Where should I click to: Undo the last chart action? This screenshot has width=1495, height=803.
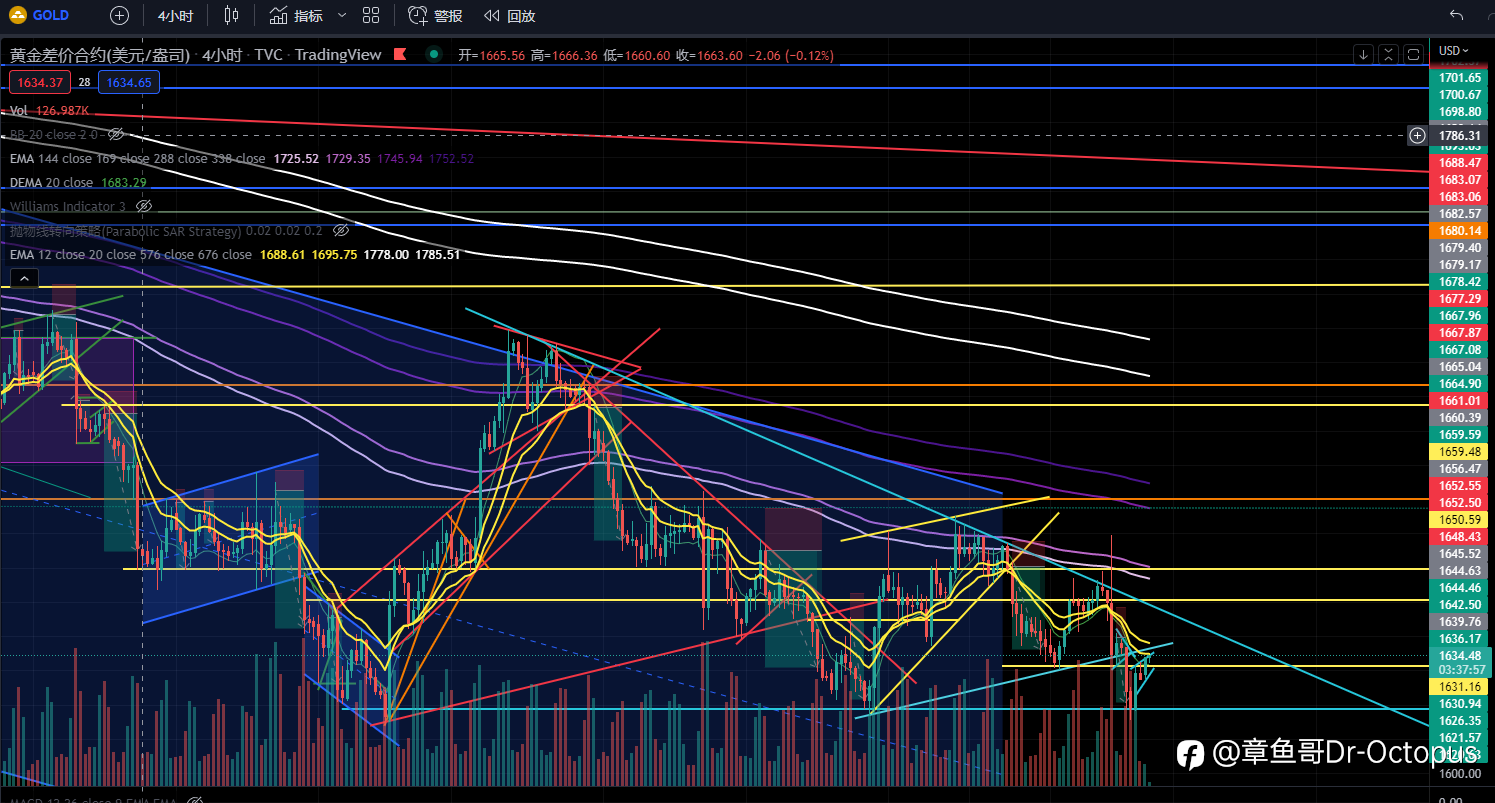[1457, 16]
